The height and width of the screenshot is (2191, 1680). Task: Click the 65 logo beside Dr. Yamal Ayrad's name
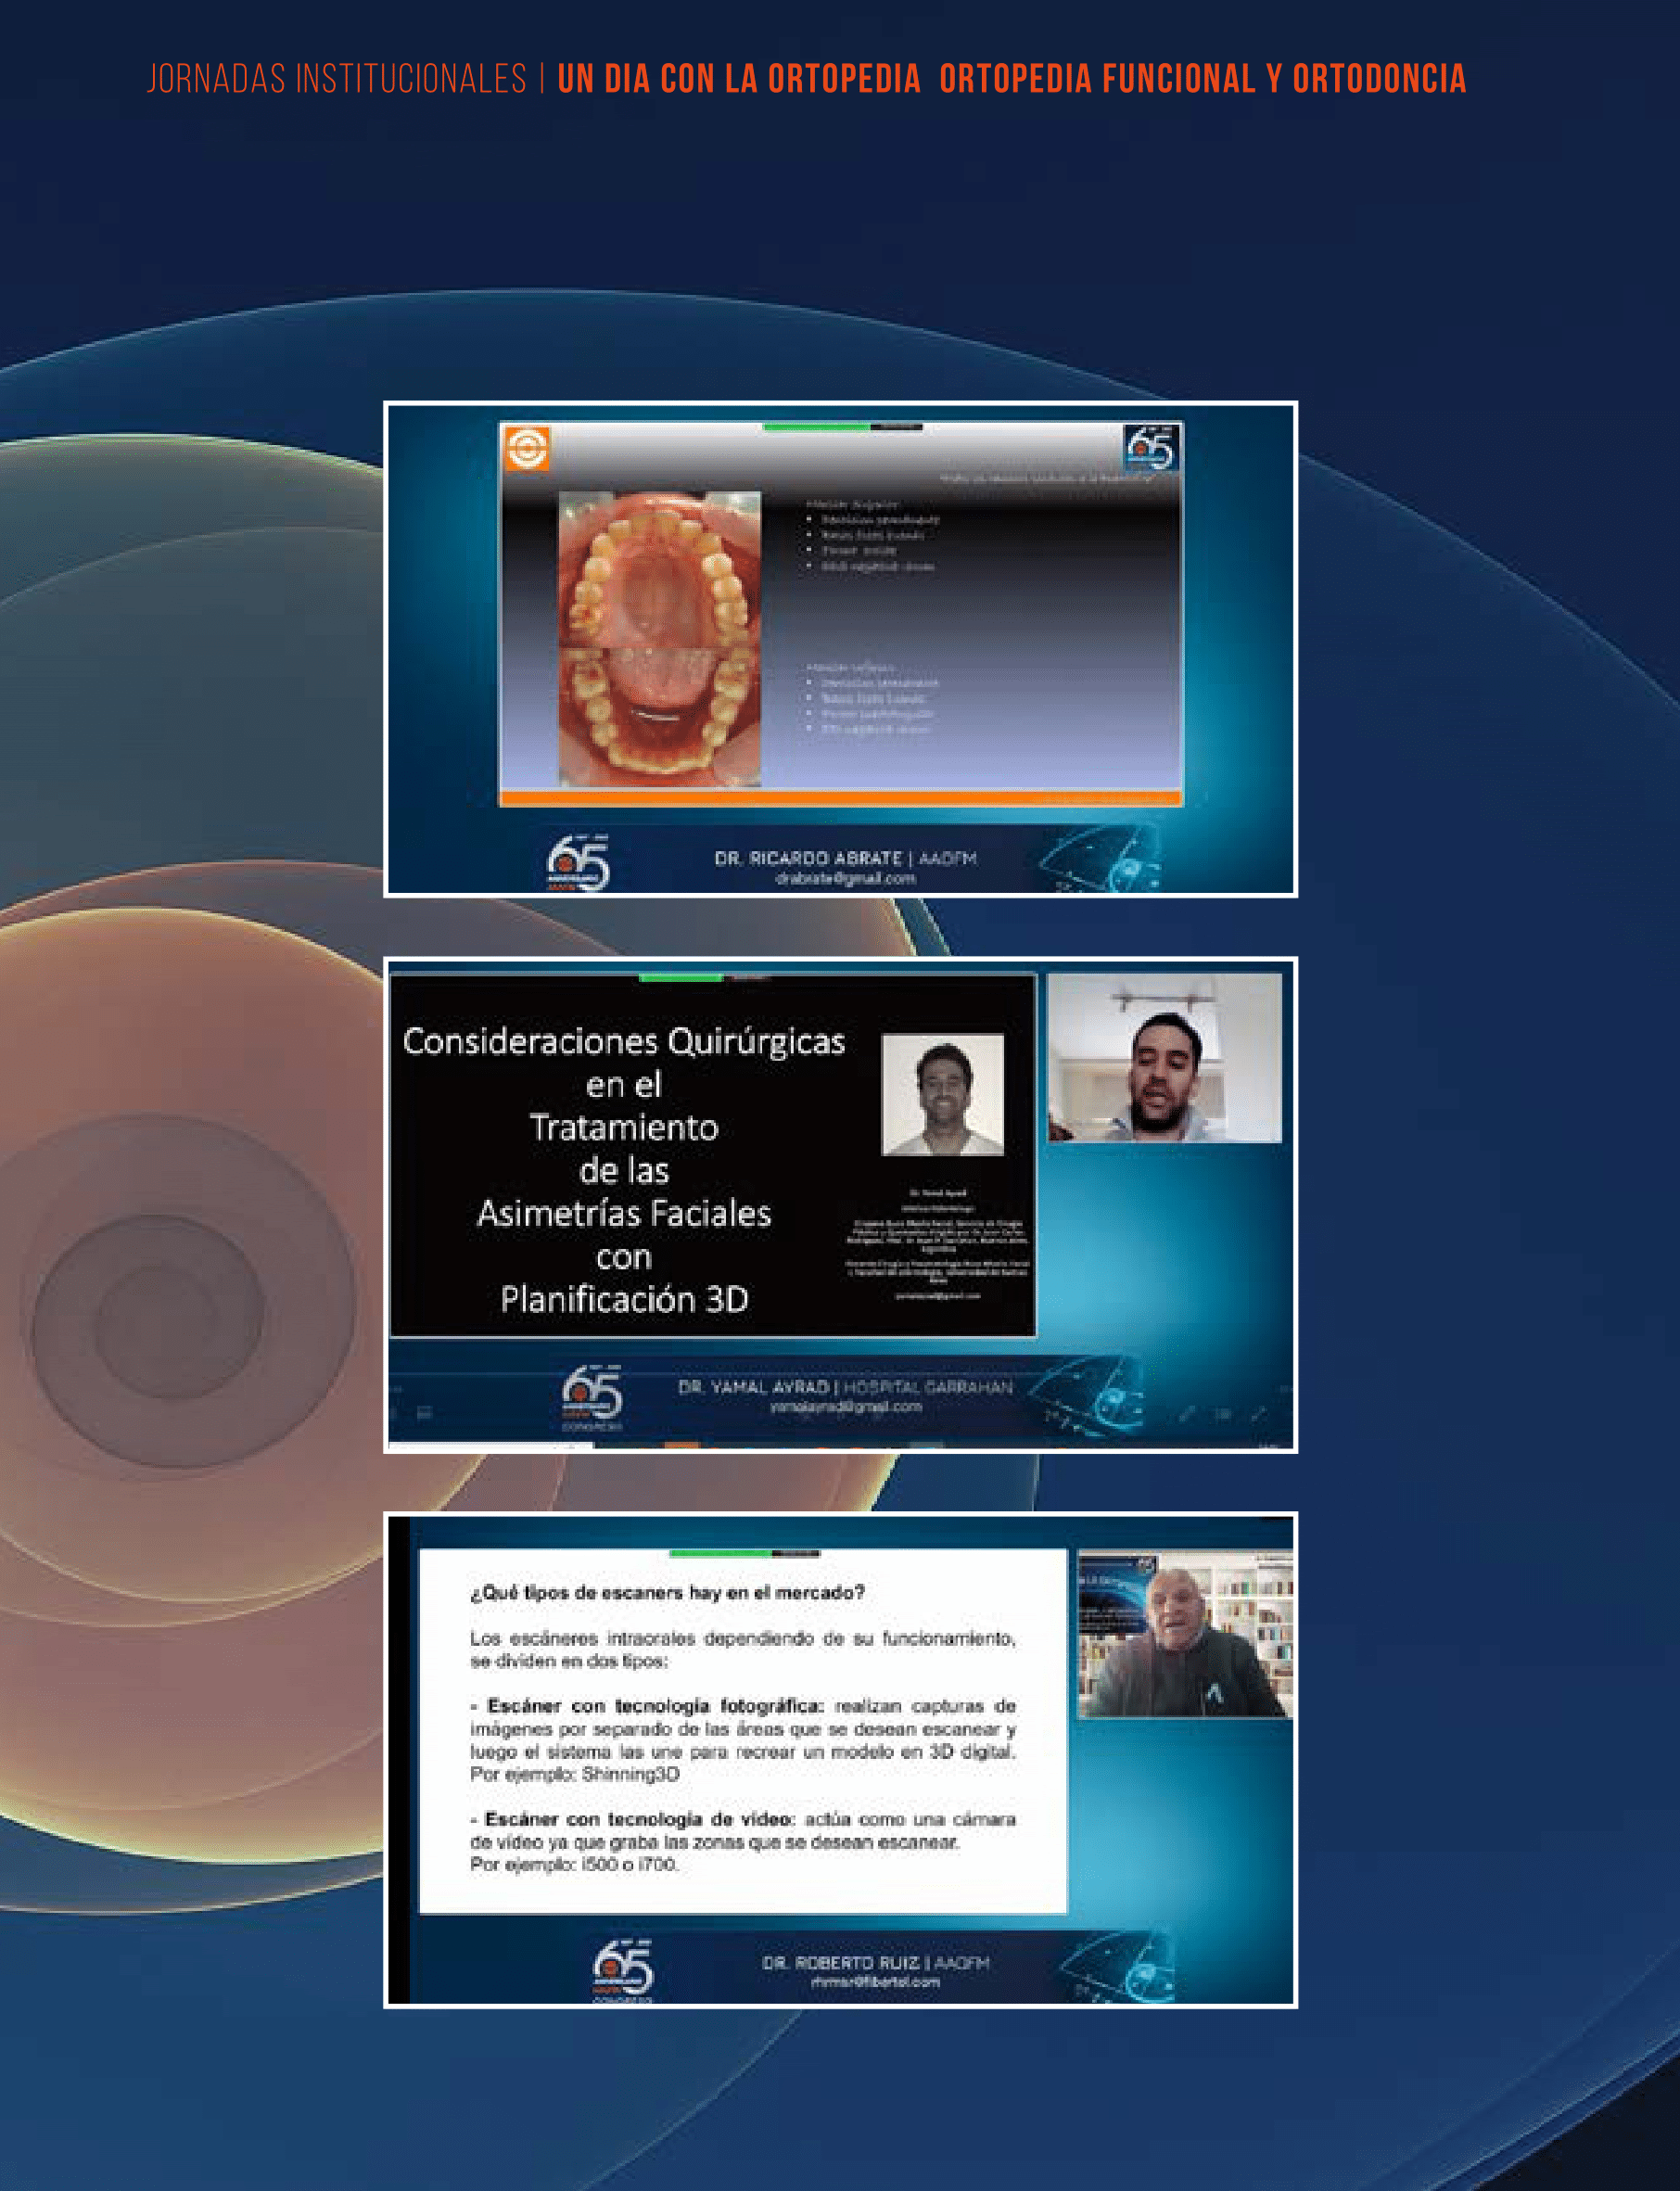click(592, 1398)
